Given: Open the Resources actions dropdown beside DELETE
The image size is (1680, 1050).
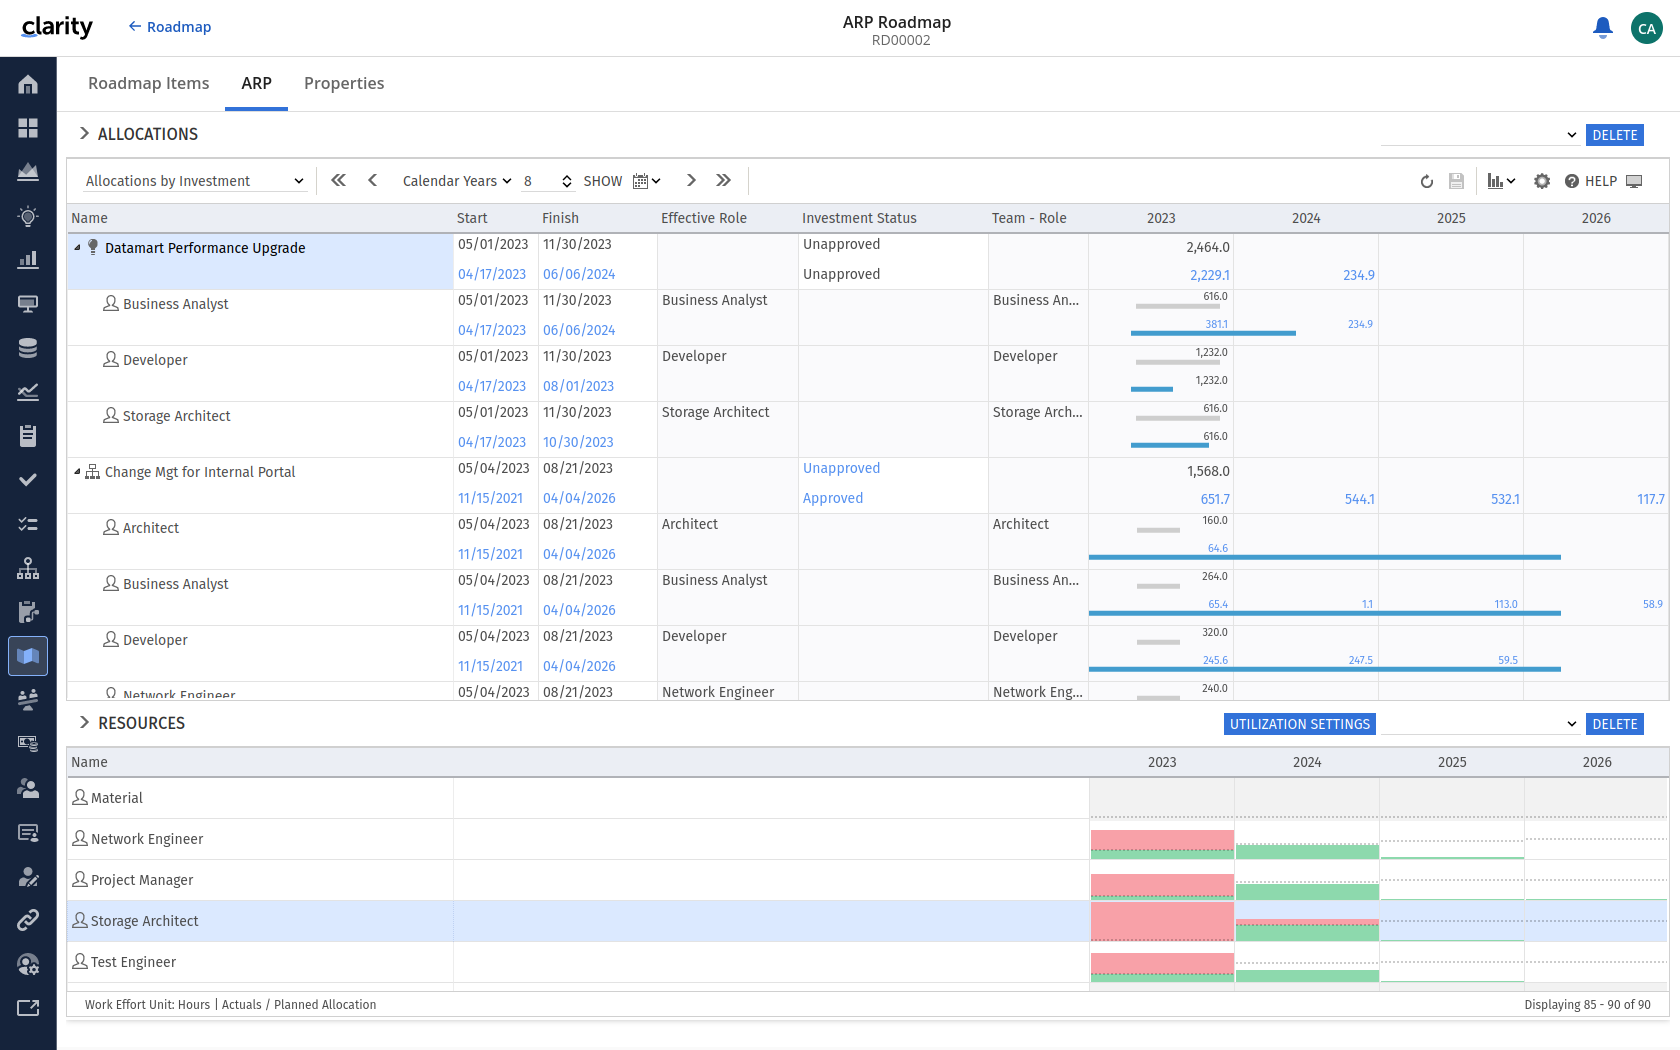Looking at the screenshot, I should click(x=1479, y=724).
